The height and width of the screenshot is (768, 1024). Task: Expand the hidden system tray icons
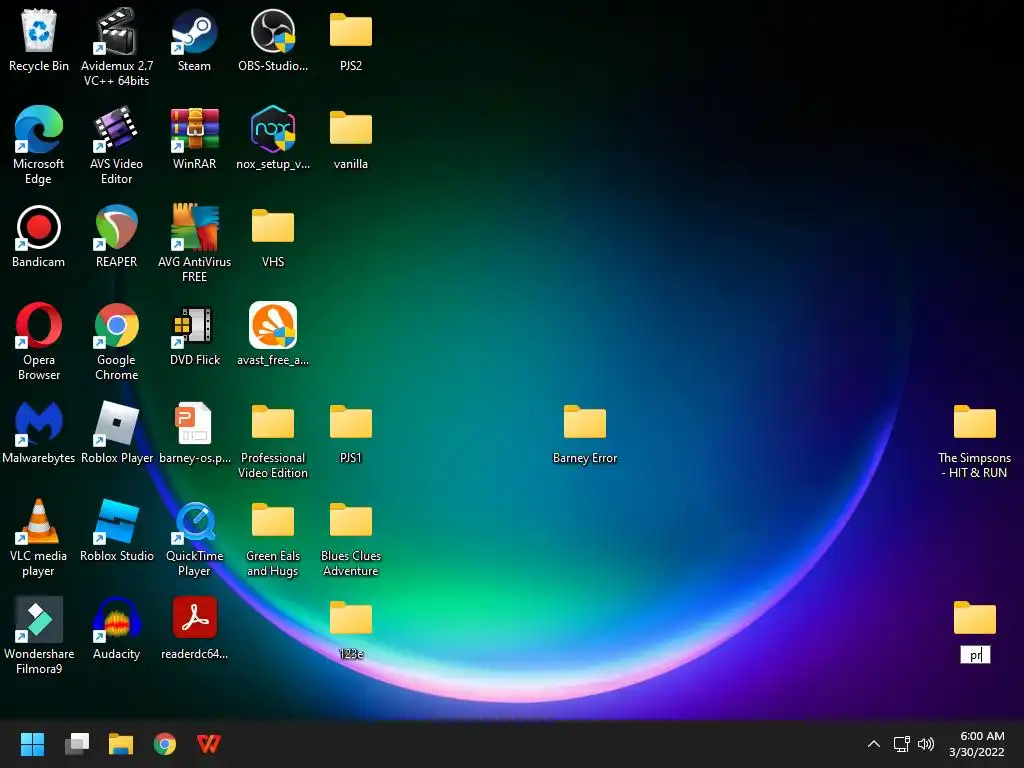click(874, 744)
